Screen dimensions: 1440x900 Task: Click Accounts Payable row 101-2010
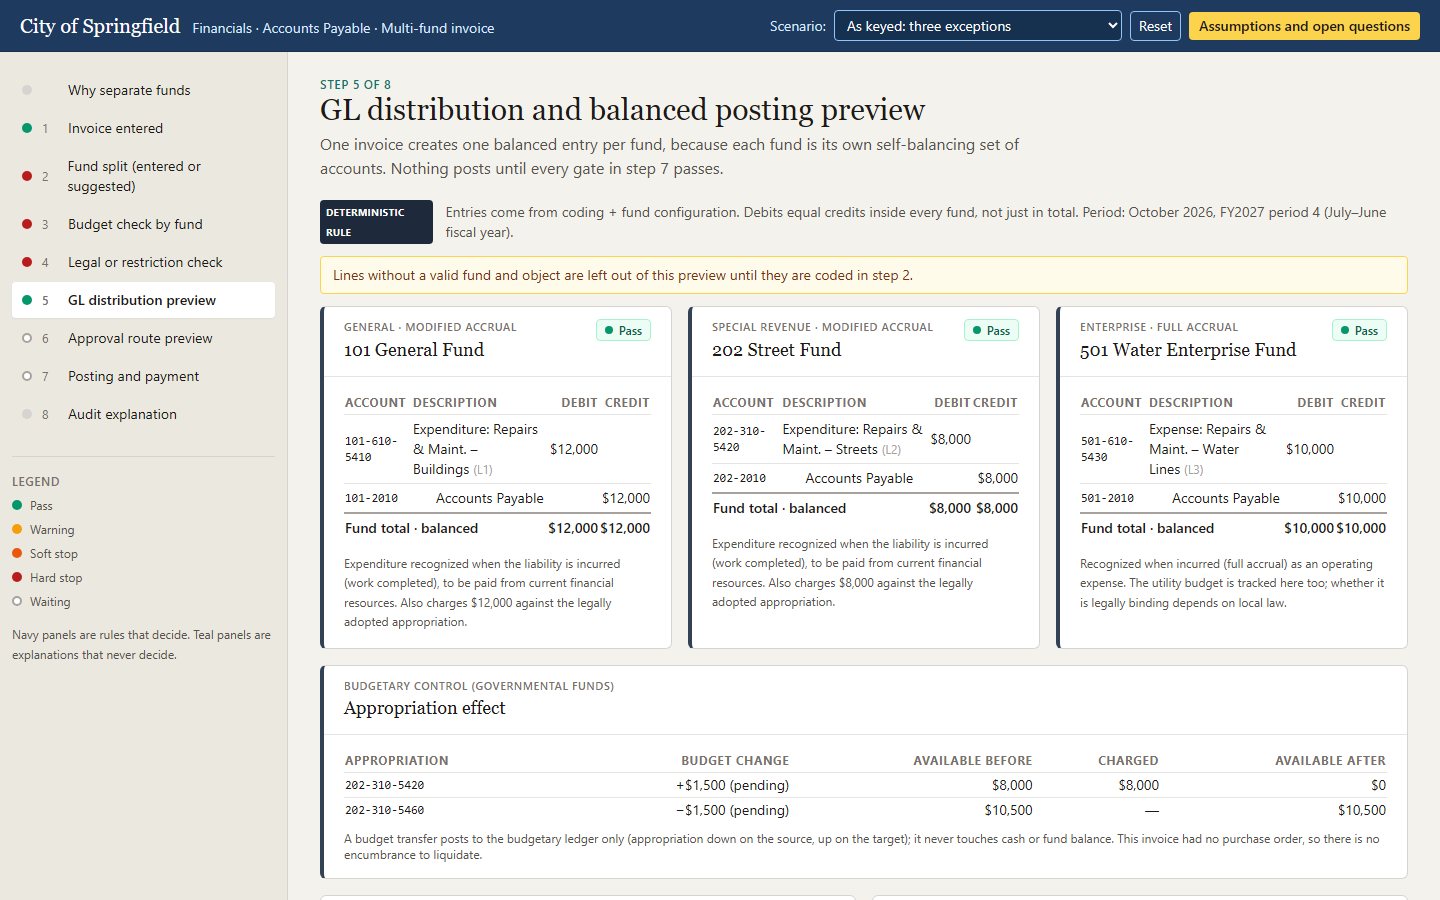coord(497,498)
